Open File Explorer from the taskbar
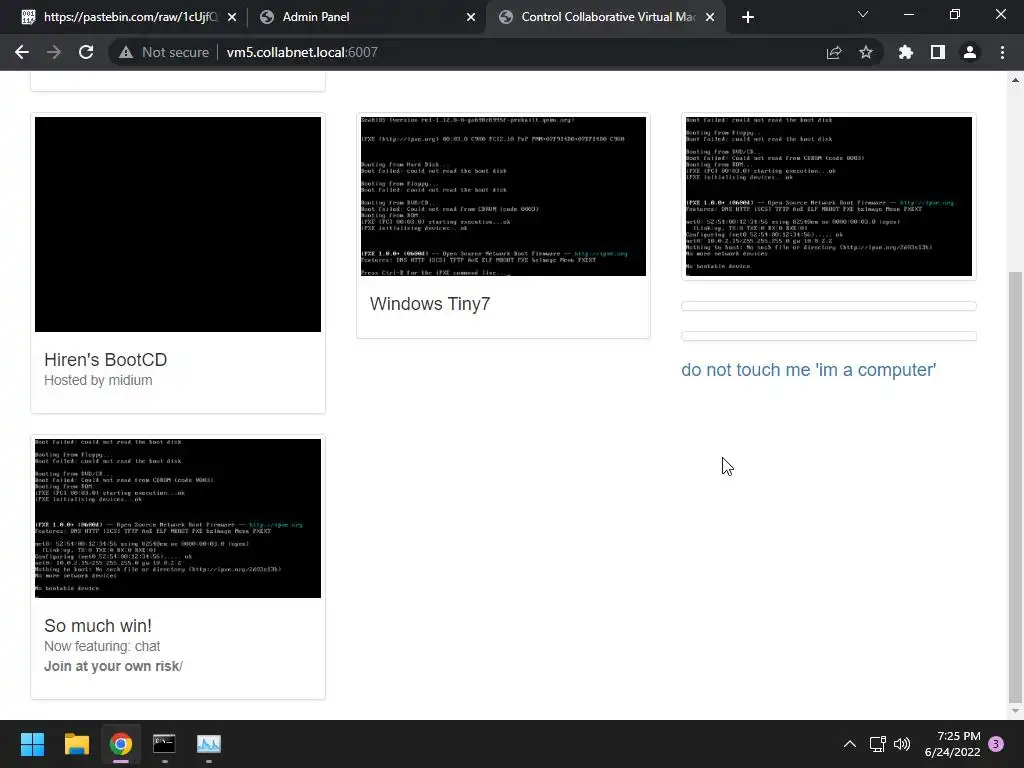The height and width of the screenshot is (768, 1024). point(76,744)
